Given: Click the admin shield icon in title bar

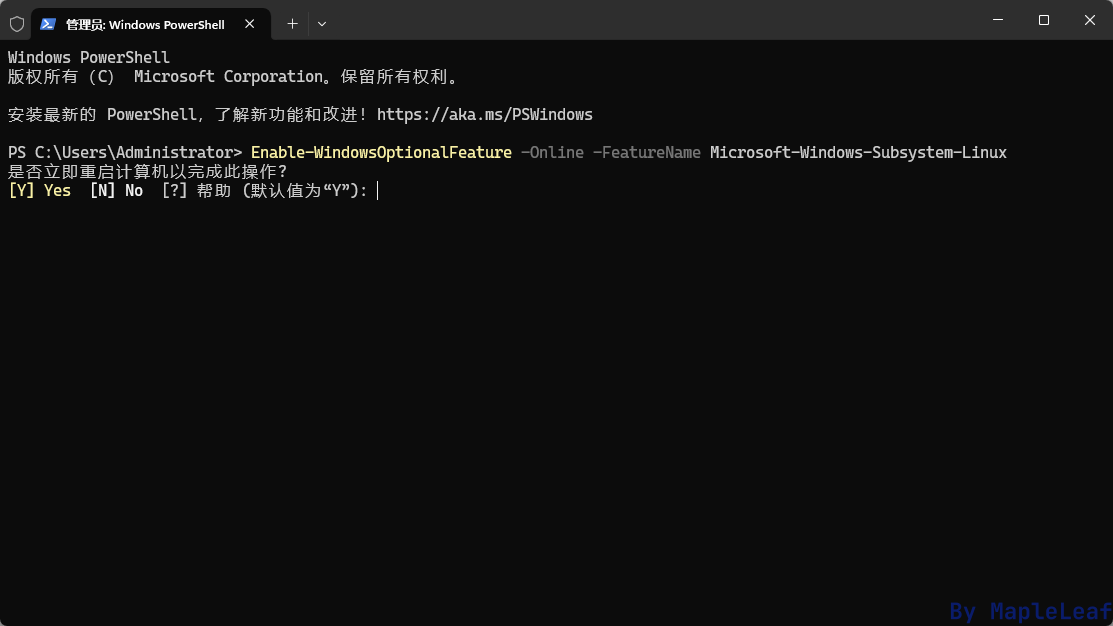Looking at the screenshot, I should pos(17,24).
